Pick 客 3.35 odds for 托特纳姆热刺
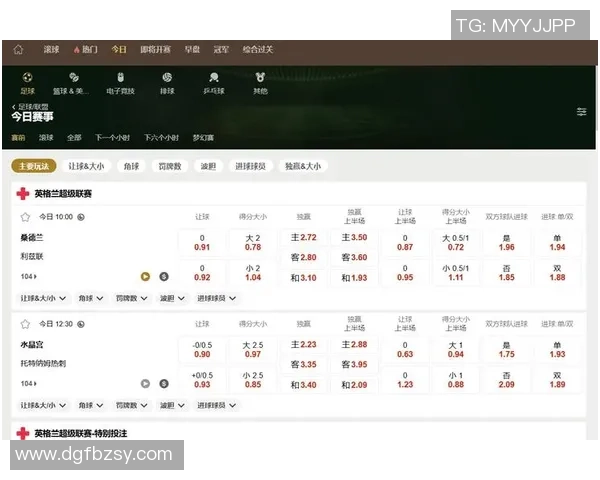Screen dimensions: 600x480 point(303,364)
